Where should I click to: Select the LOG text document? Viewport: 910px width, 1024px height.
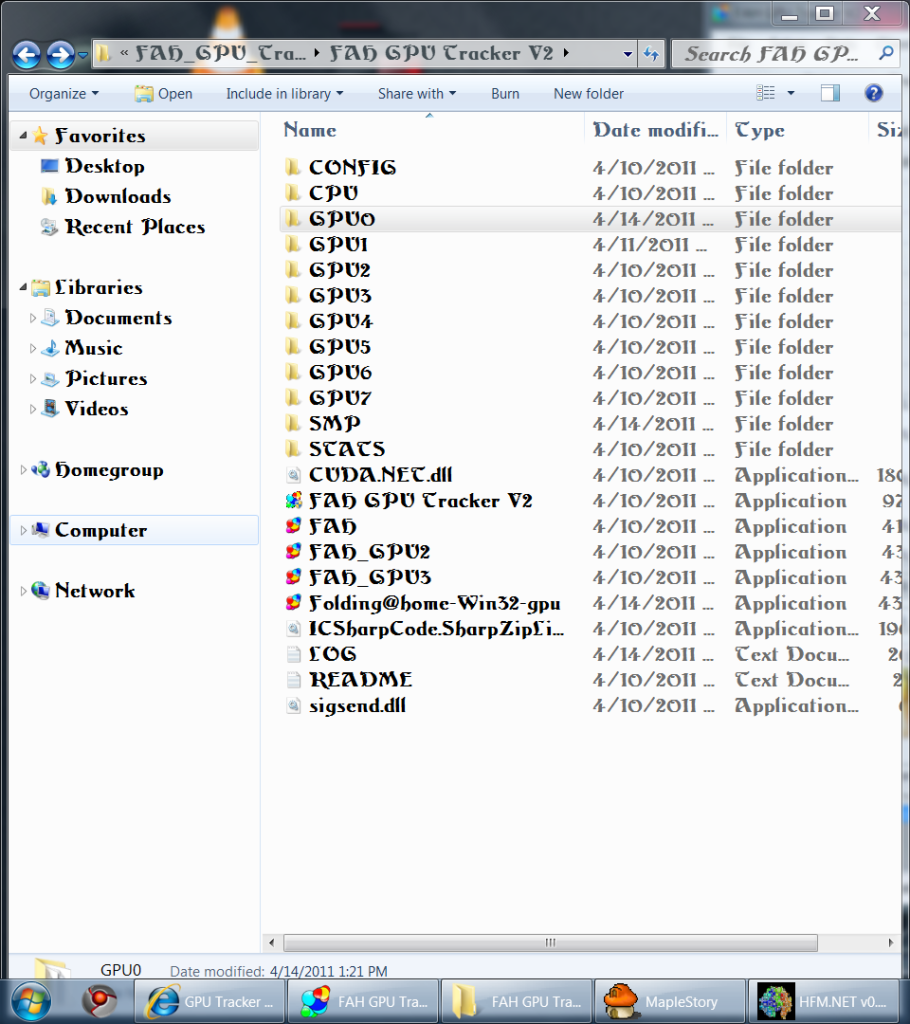[x=333, y=654]
